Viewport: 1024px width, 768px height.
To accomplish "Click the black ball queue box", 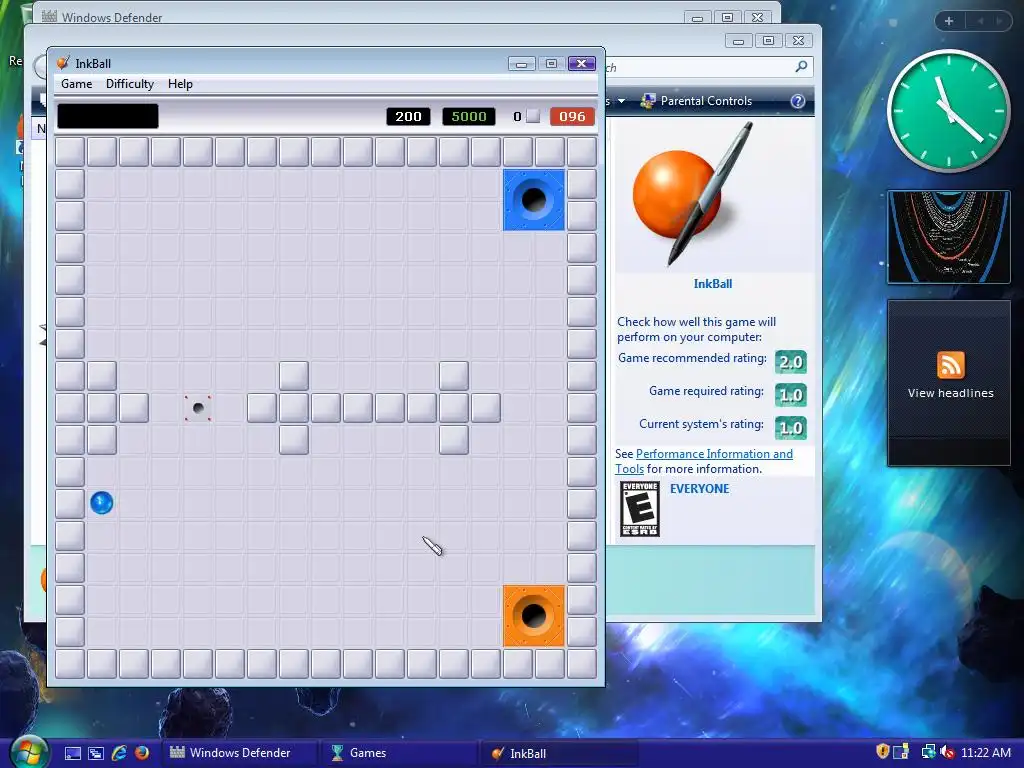I will point(108,116).
